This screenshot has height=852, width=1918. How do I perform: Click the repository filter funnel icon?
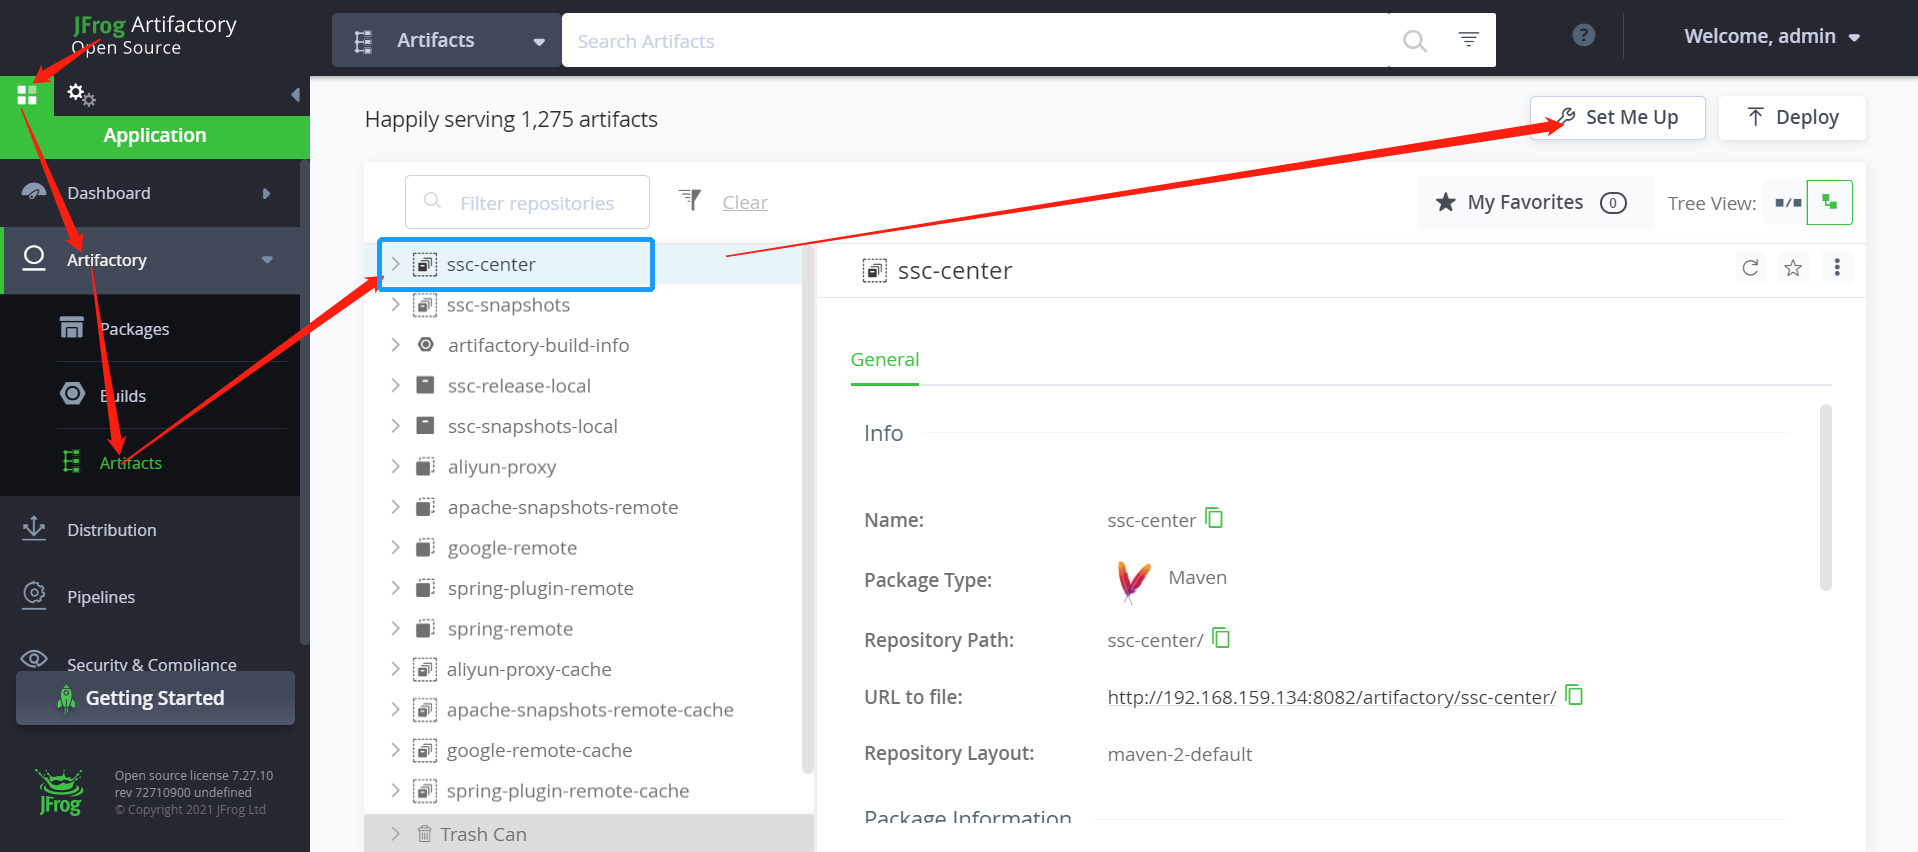point(690,200)
